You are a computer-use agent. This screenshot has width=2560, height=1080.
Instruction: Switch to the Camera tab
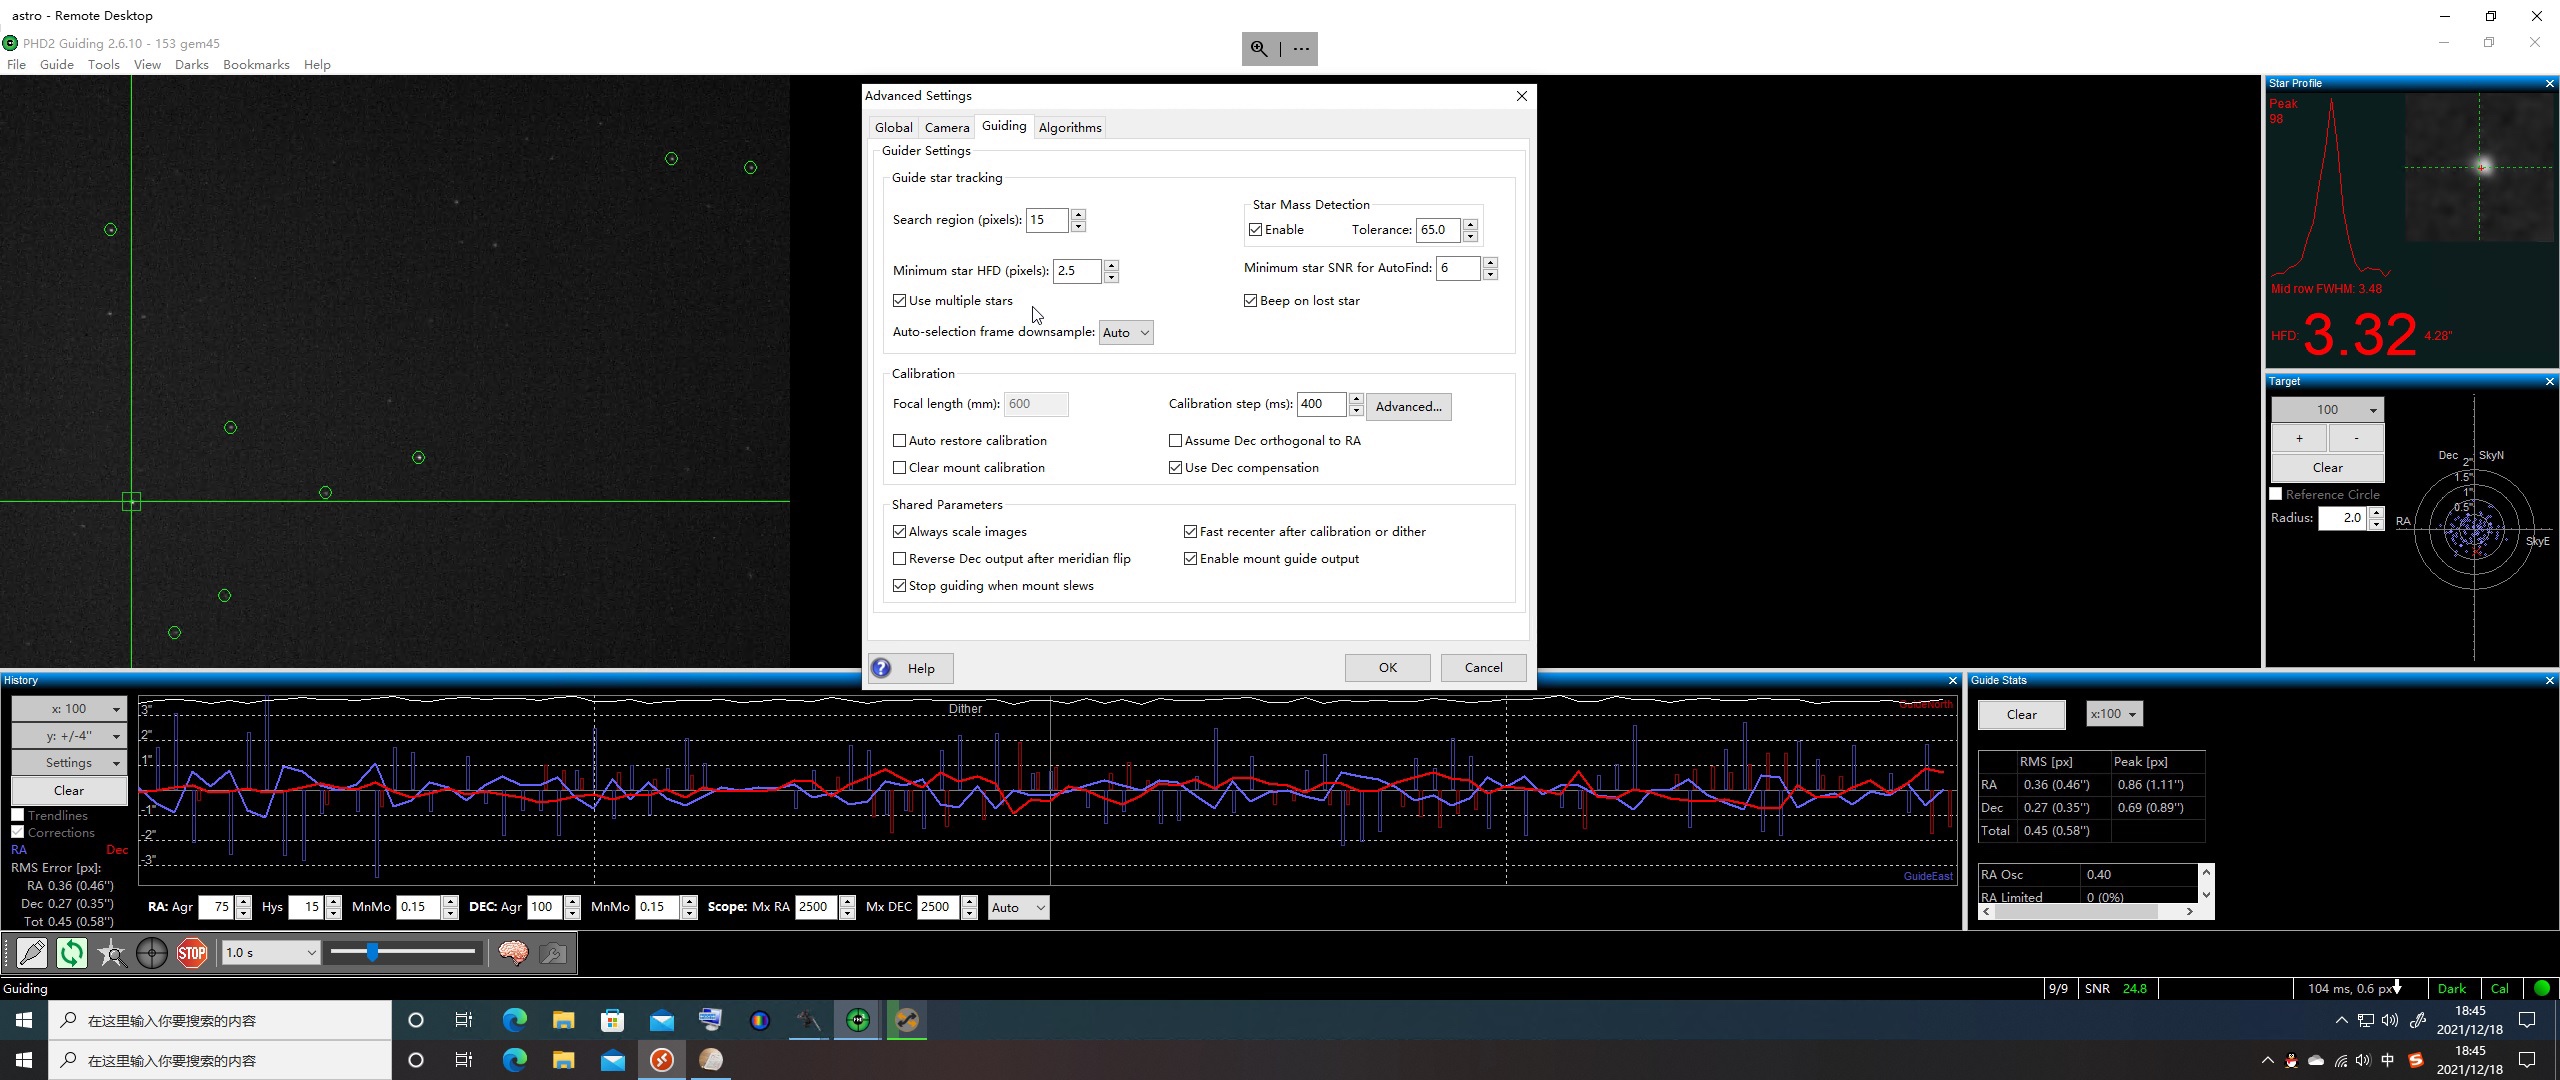click(x=947, y=128)
